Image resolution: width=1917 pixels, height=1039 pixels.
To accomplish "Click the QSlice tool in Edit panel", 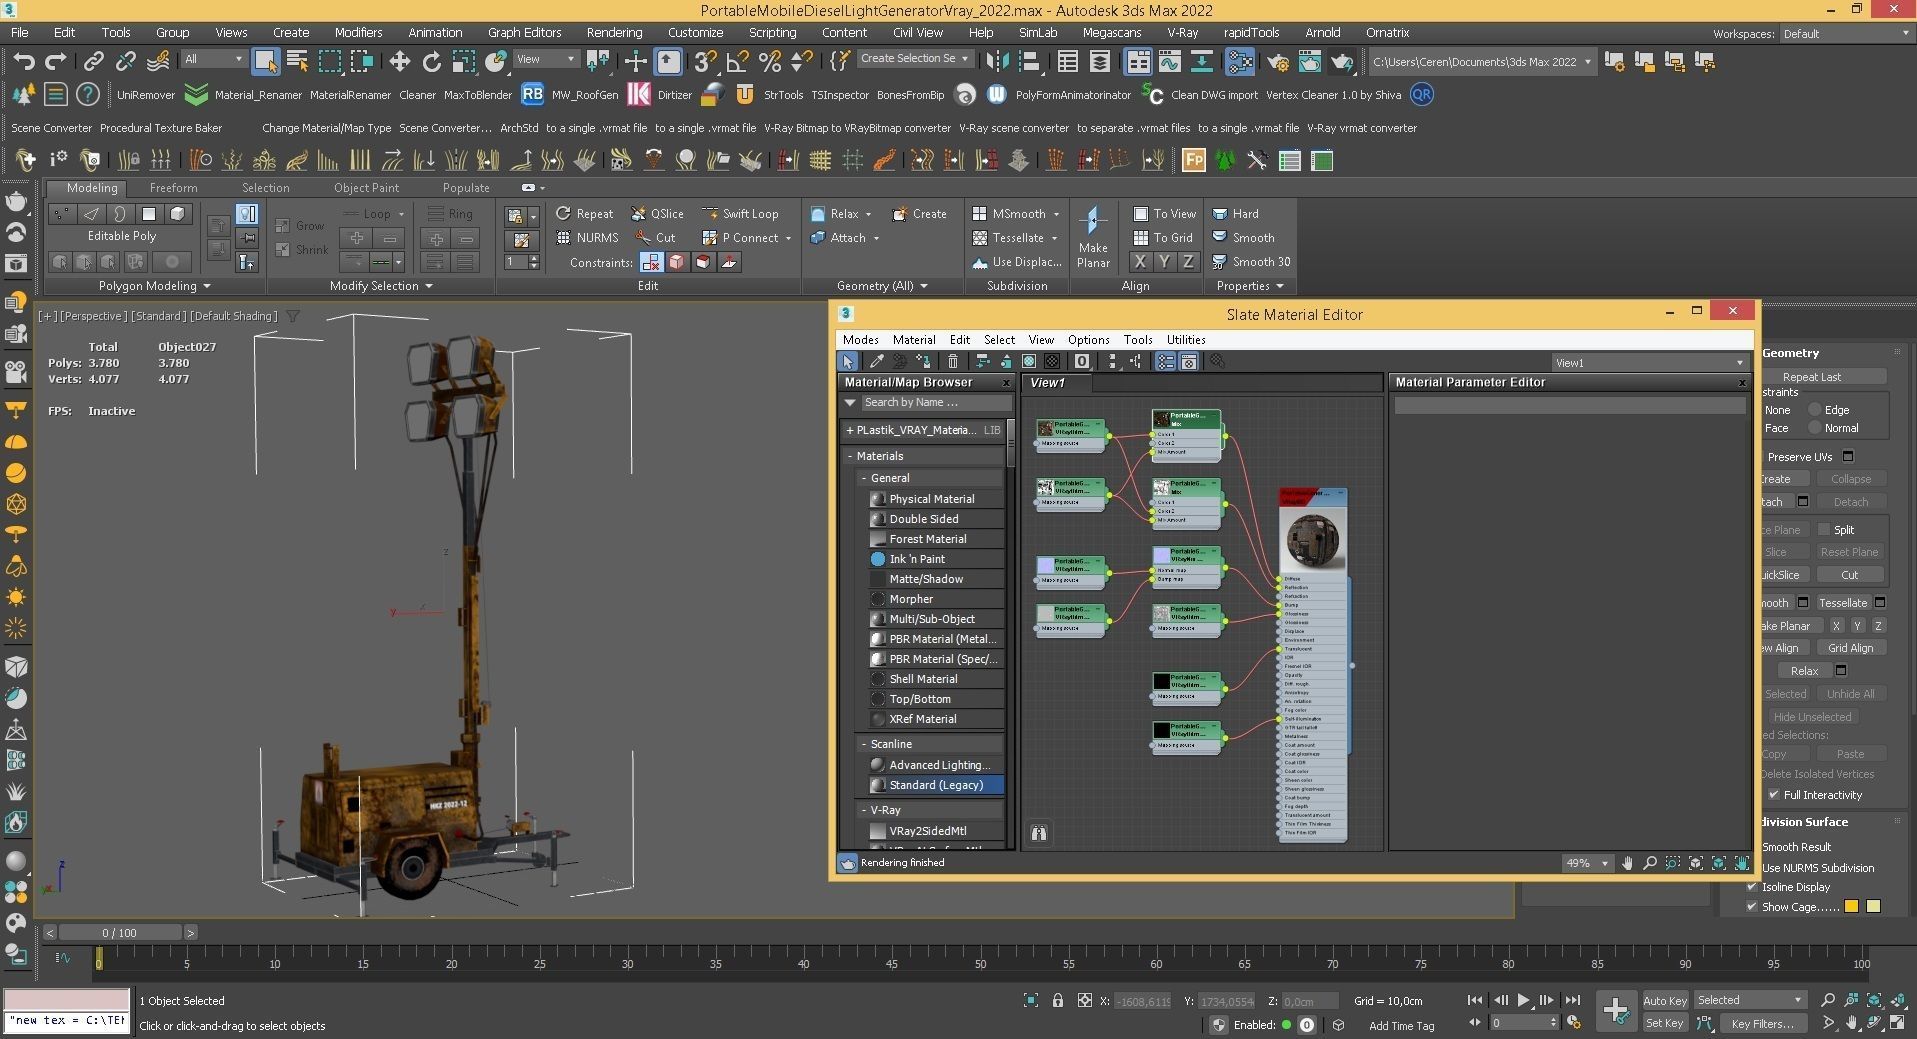I will pos(657,213).
